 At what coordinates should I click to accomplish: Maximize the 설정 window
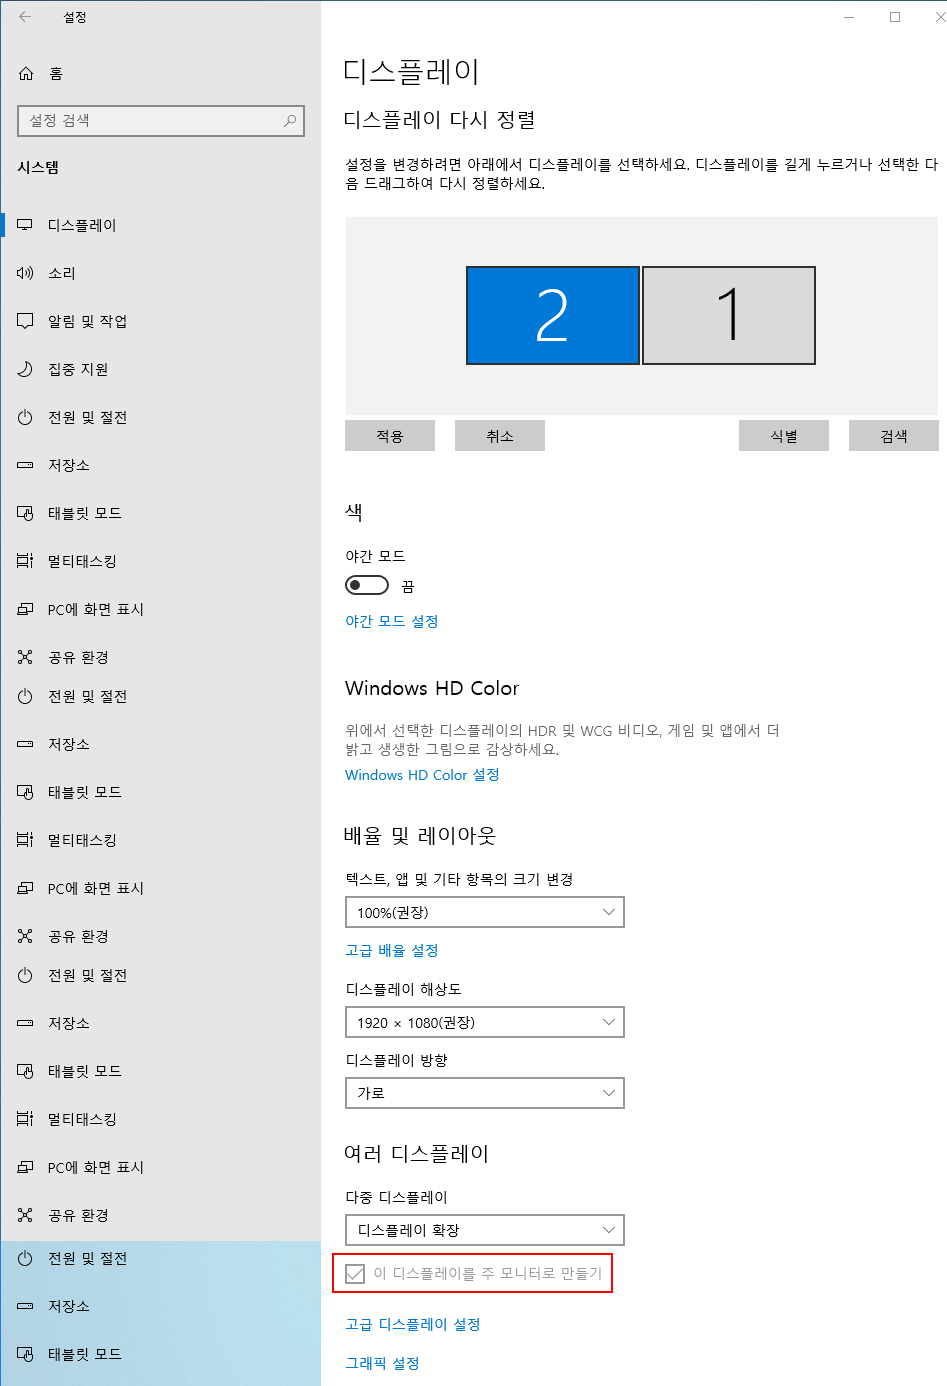[895, 17]
